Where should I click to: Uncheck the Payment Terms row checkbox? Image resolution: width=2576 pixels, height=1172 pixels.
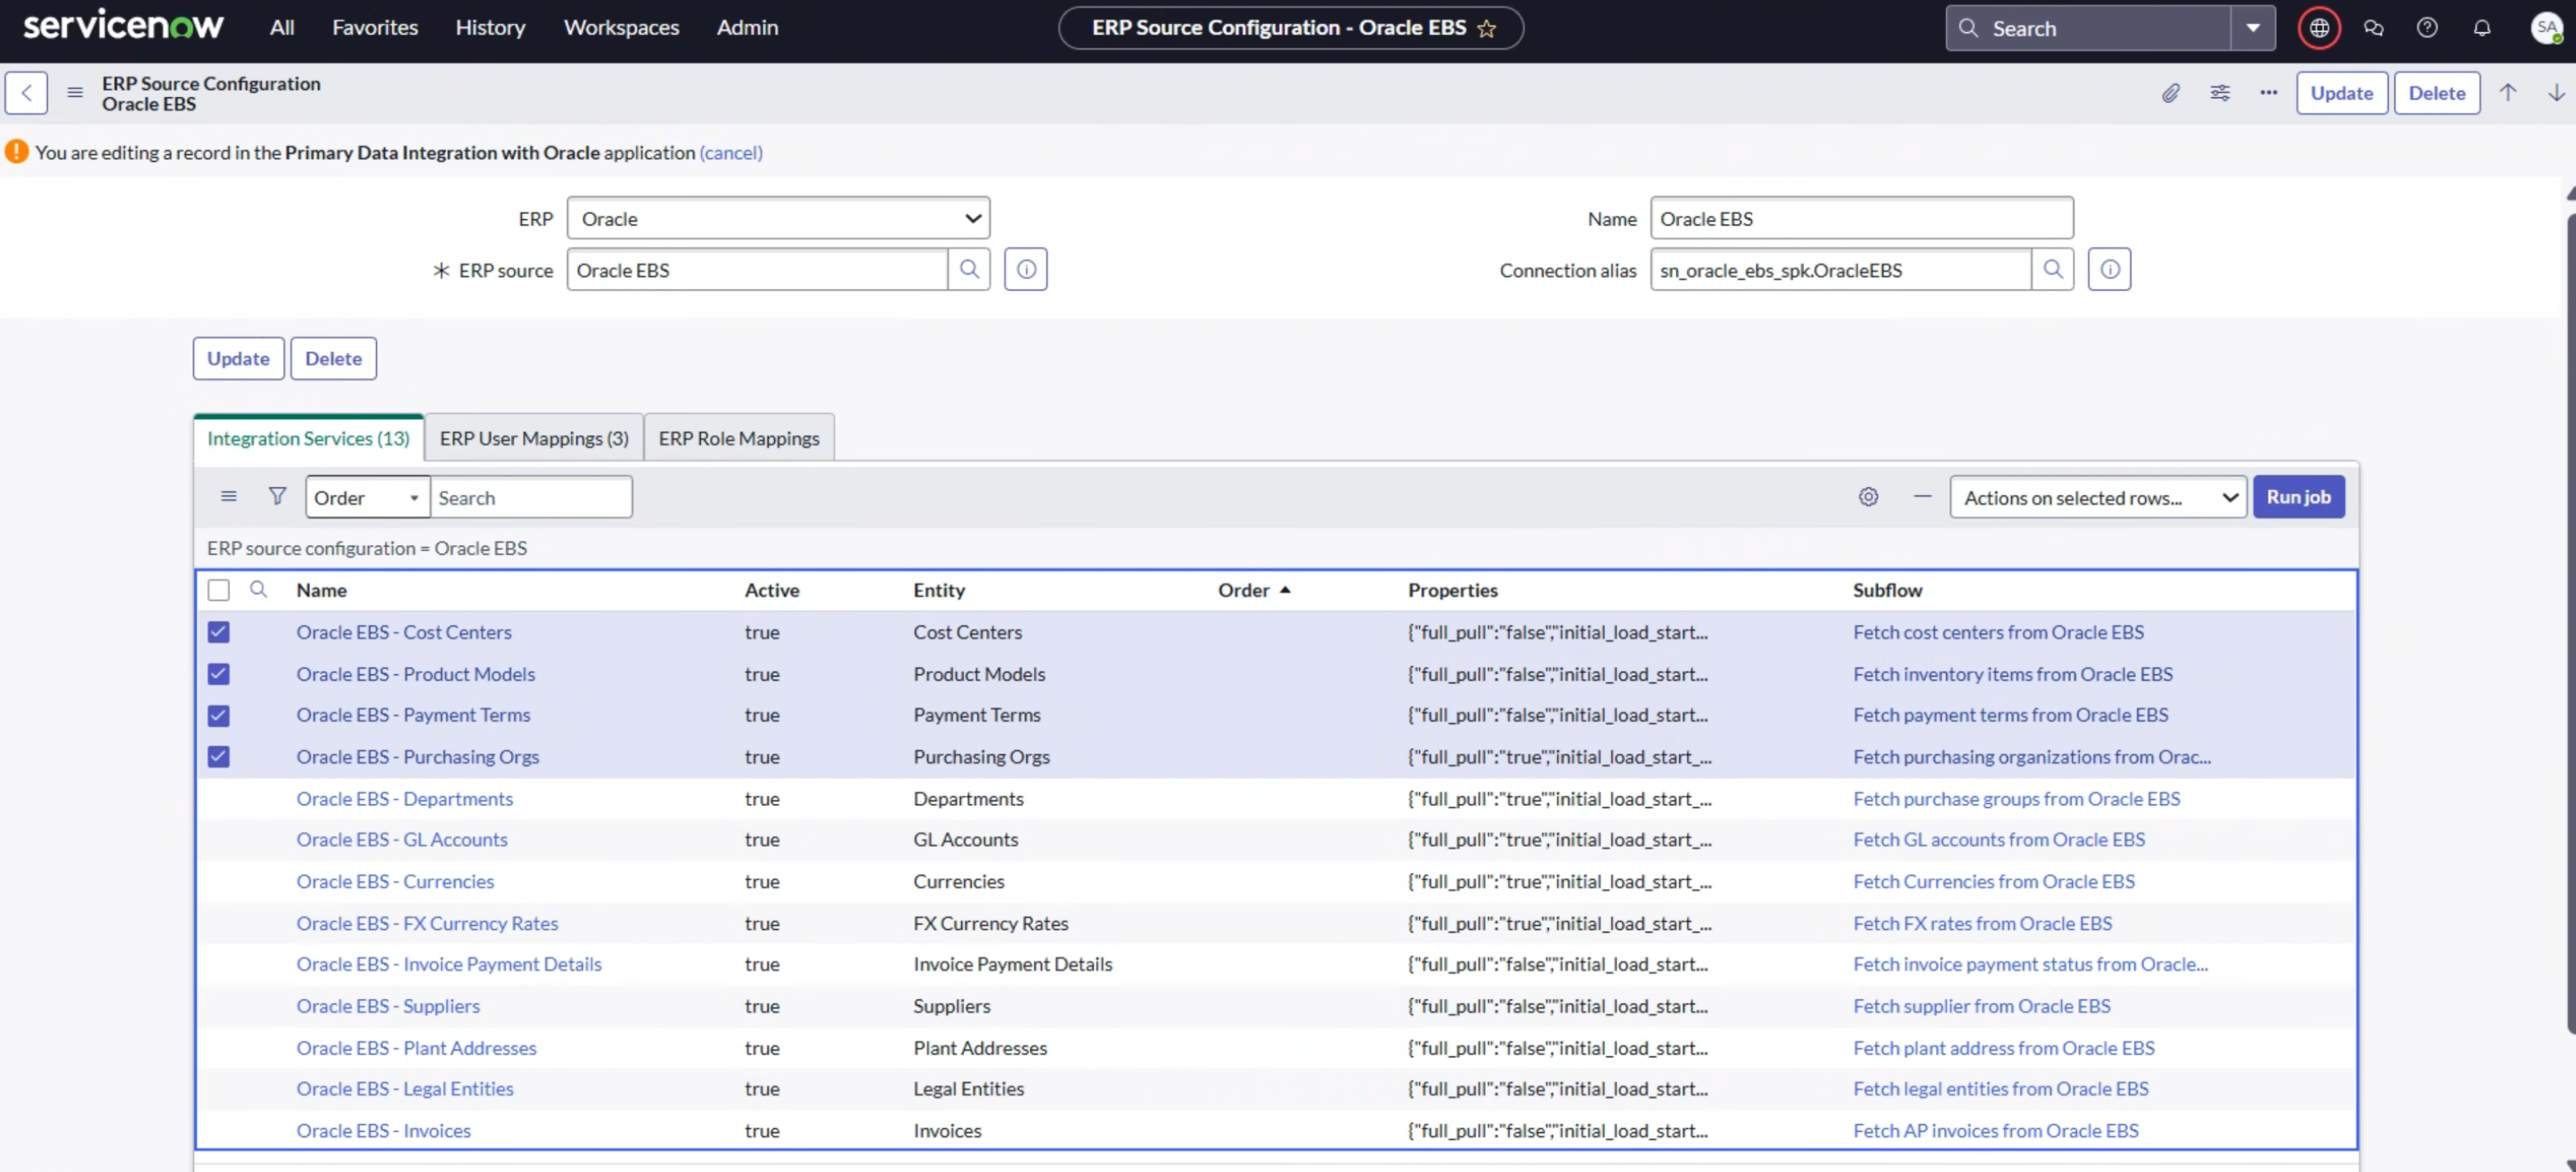point(219,715)
